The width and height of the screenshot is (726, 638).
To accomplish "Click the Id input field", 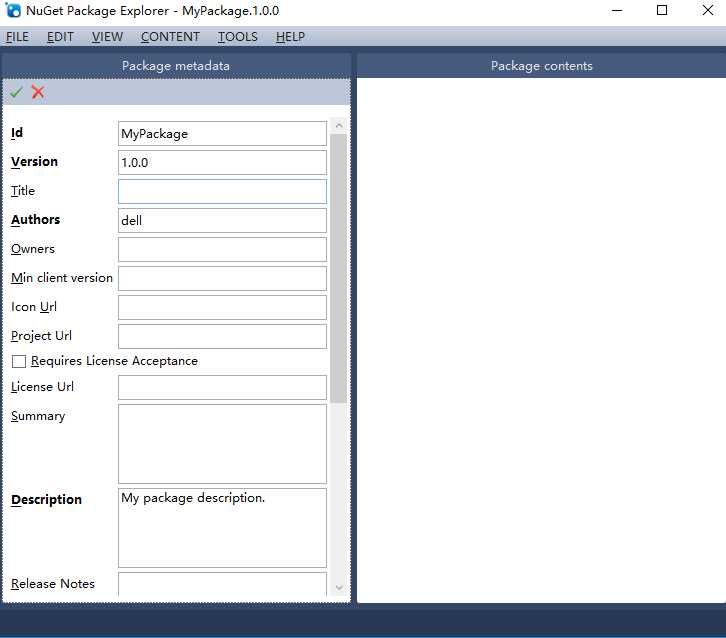I will [222, 133].
